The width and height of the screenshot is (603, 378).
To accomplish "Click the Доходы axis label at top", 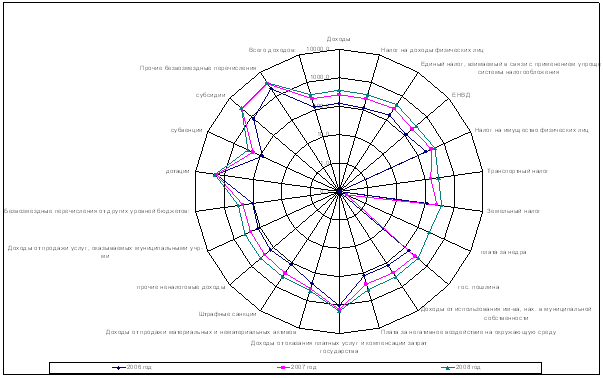I will click(x=338, y=39).
